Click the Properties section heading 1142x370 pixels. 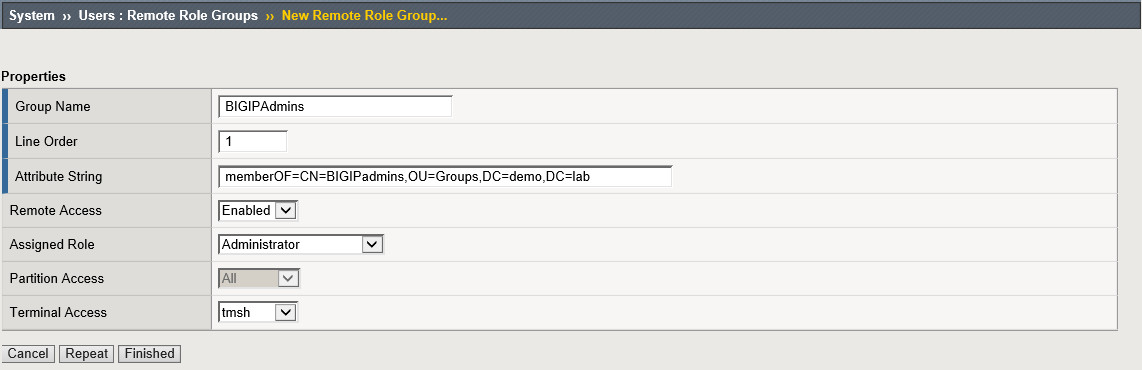(x=34, y=76)
